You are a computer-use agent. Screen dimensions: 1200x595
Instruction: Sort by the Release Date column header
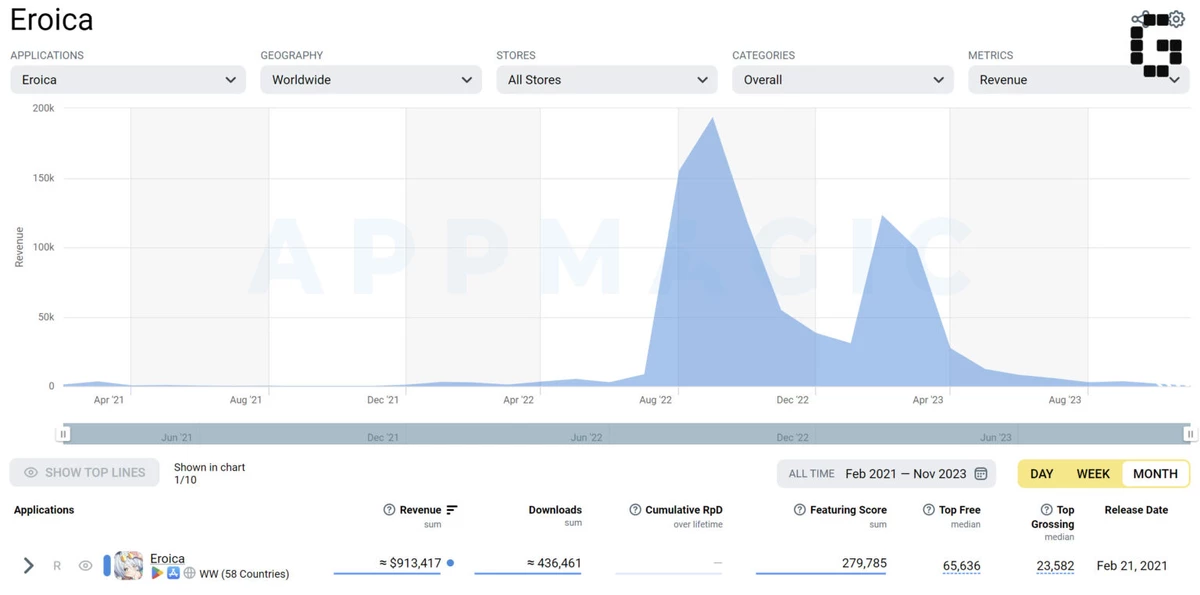(1136, 510)
